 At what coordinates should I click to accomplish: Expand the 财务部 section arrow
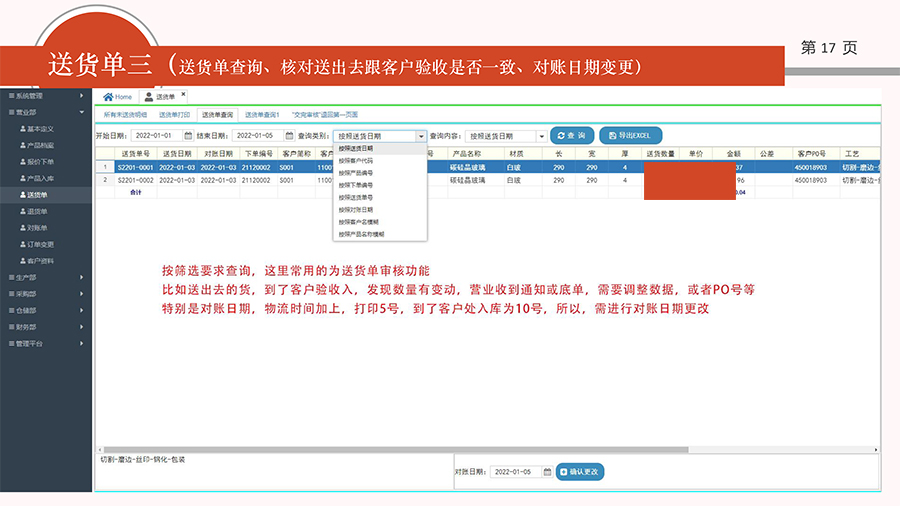[x=82, y=327]
